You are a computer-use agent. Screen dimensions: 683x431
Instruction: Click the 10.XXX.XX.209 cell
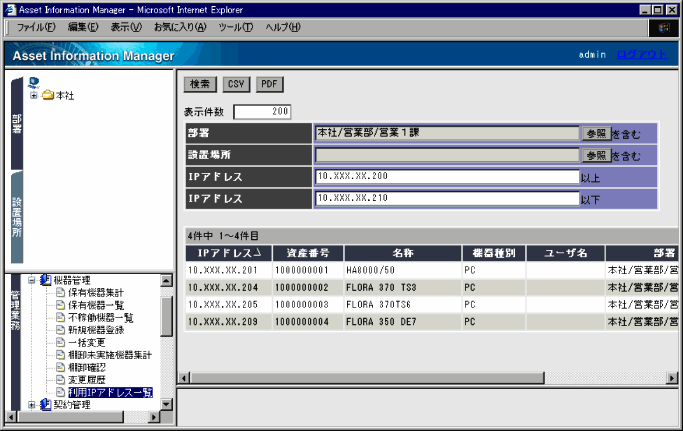(x=229, y=322)
